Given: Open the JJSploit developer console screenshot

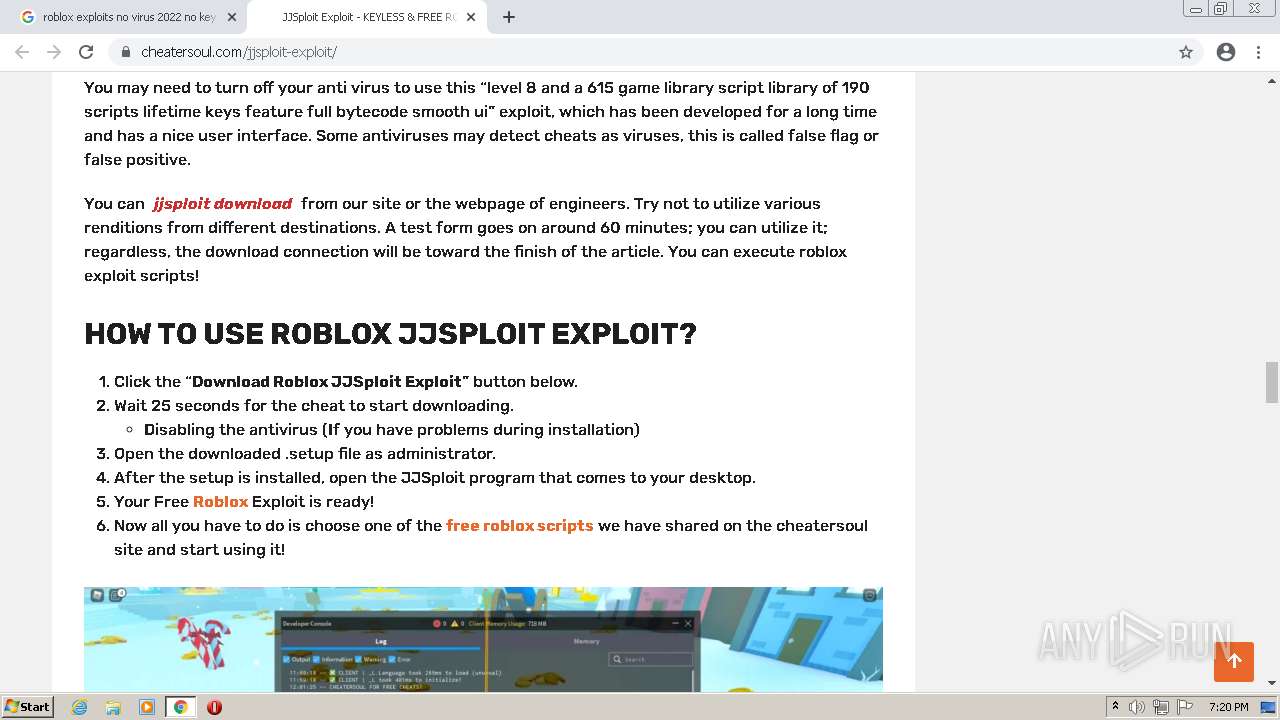Looking at the screenshot, I should pyautogui.click(x=483, y=639).
